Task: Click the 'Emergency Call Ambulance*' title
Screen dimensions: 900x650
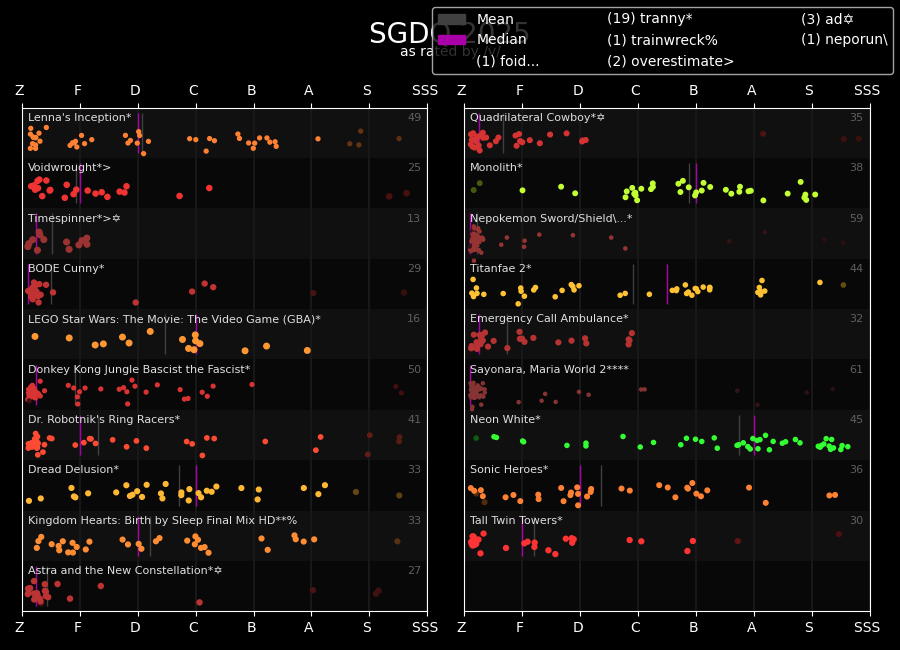Action: click(549, 318)
